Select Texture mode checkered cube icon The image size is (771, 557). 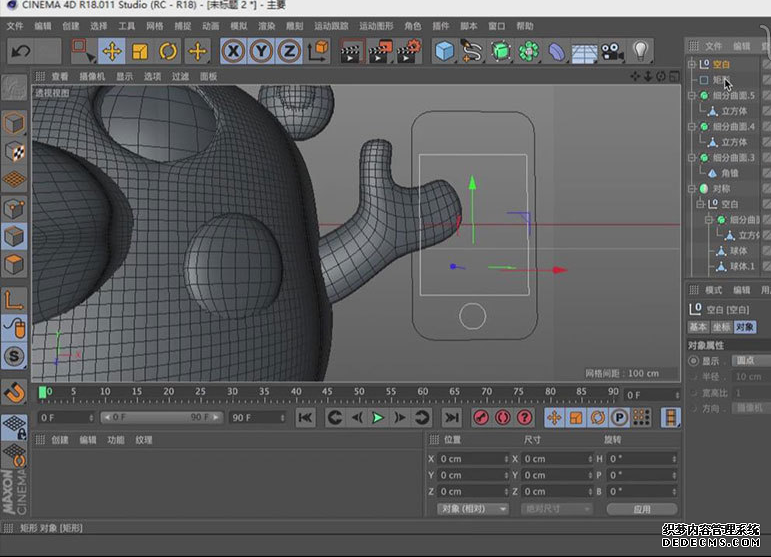(x=14, y=151)
